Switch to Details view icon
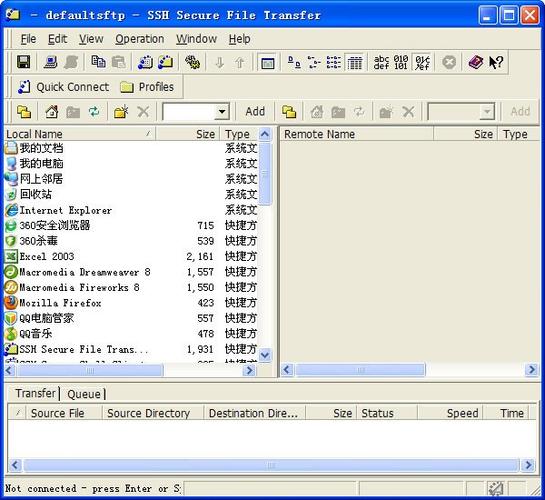Image resolution: width=545 pixels, height=500 pixels. [355, 63]
